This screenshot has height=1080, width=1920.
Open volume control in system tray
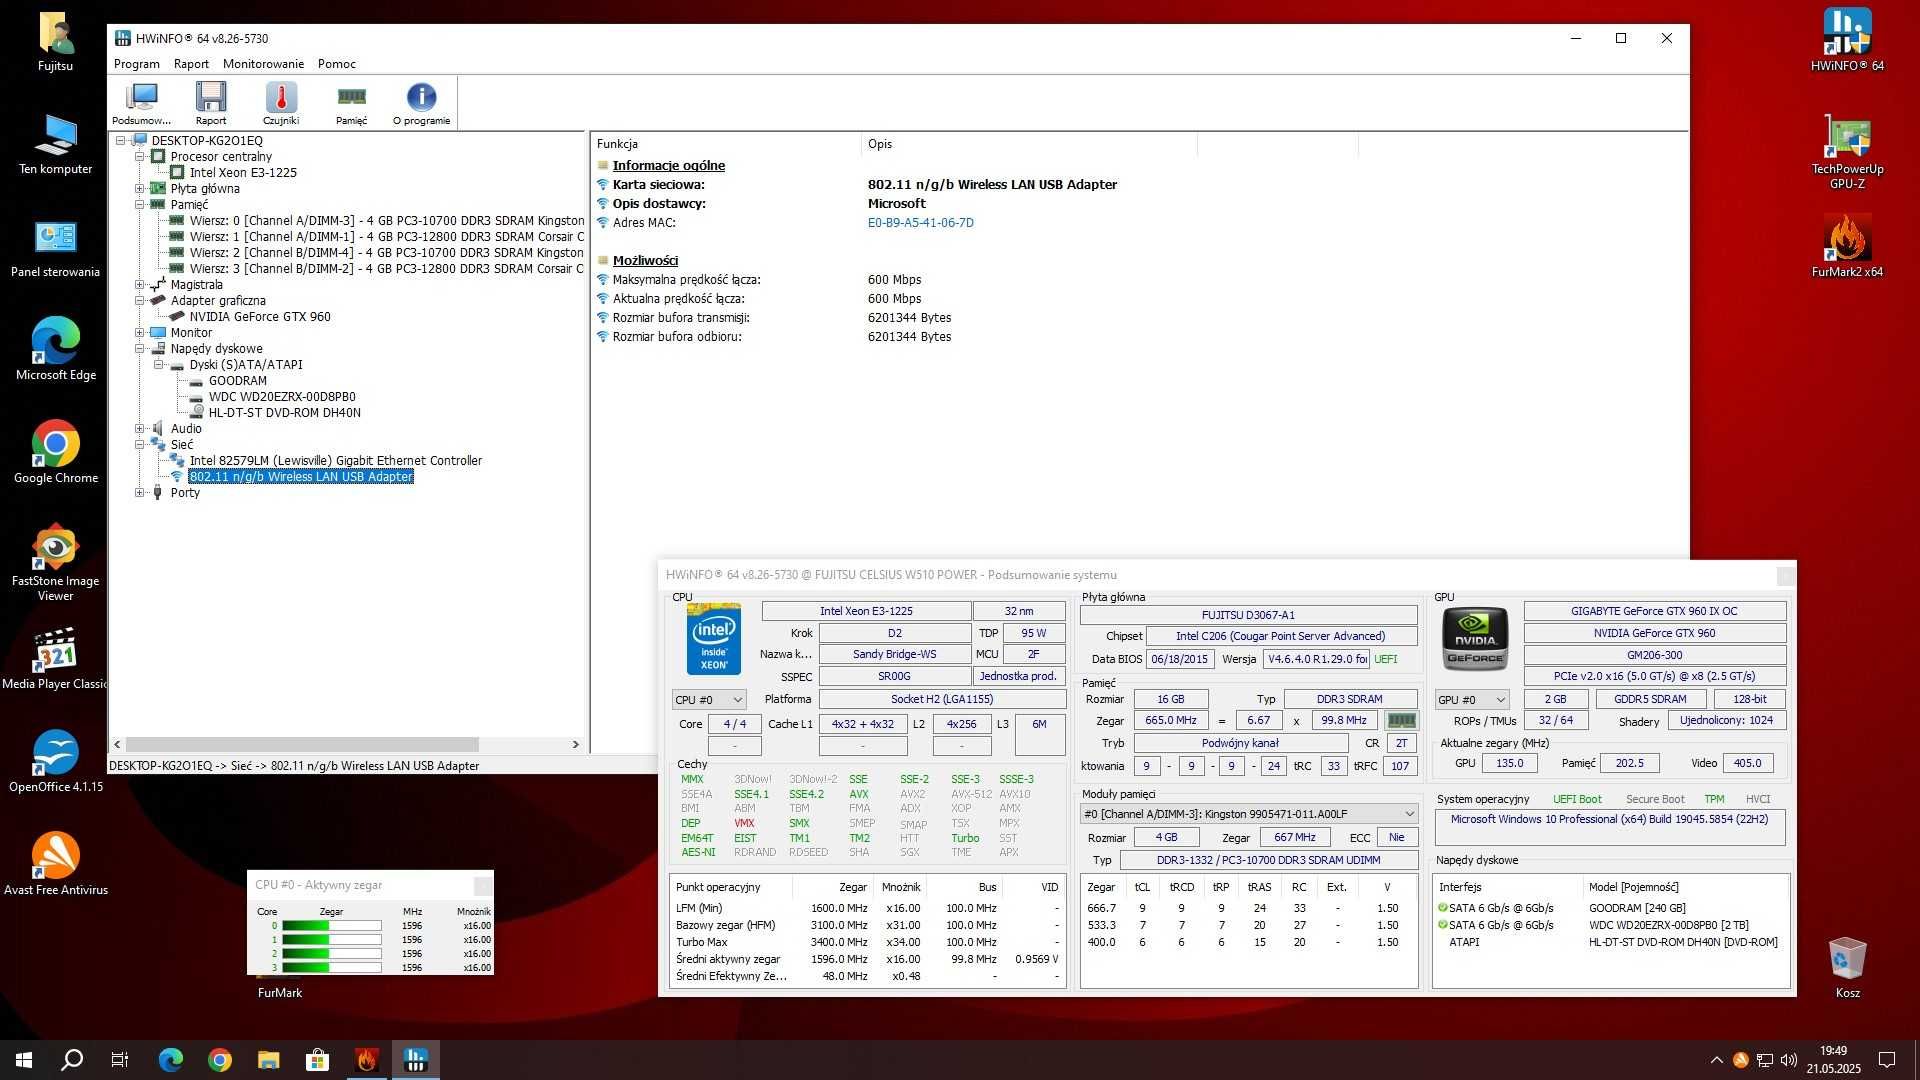pyautogui.click(x=1789, y=1060)
